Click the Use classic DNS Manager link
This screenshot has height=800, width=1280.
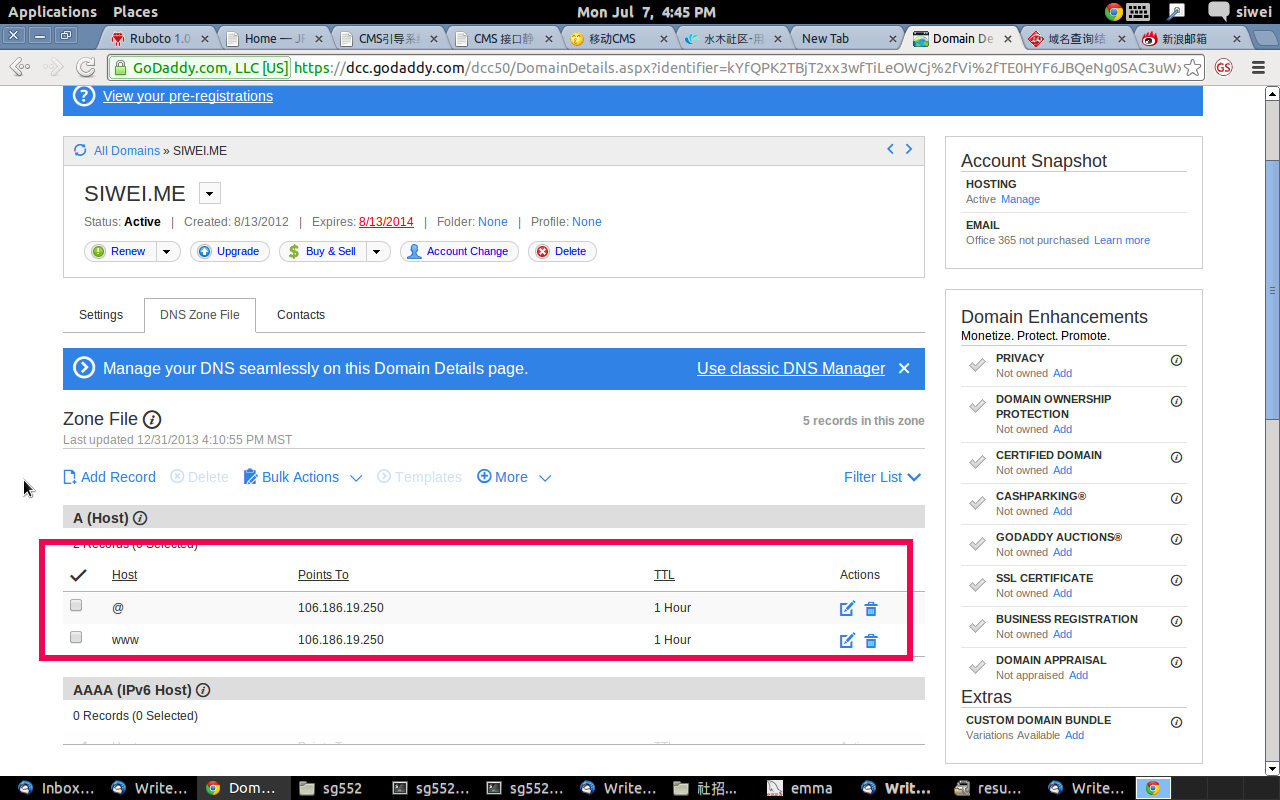pos(790,368)
